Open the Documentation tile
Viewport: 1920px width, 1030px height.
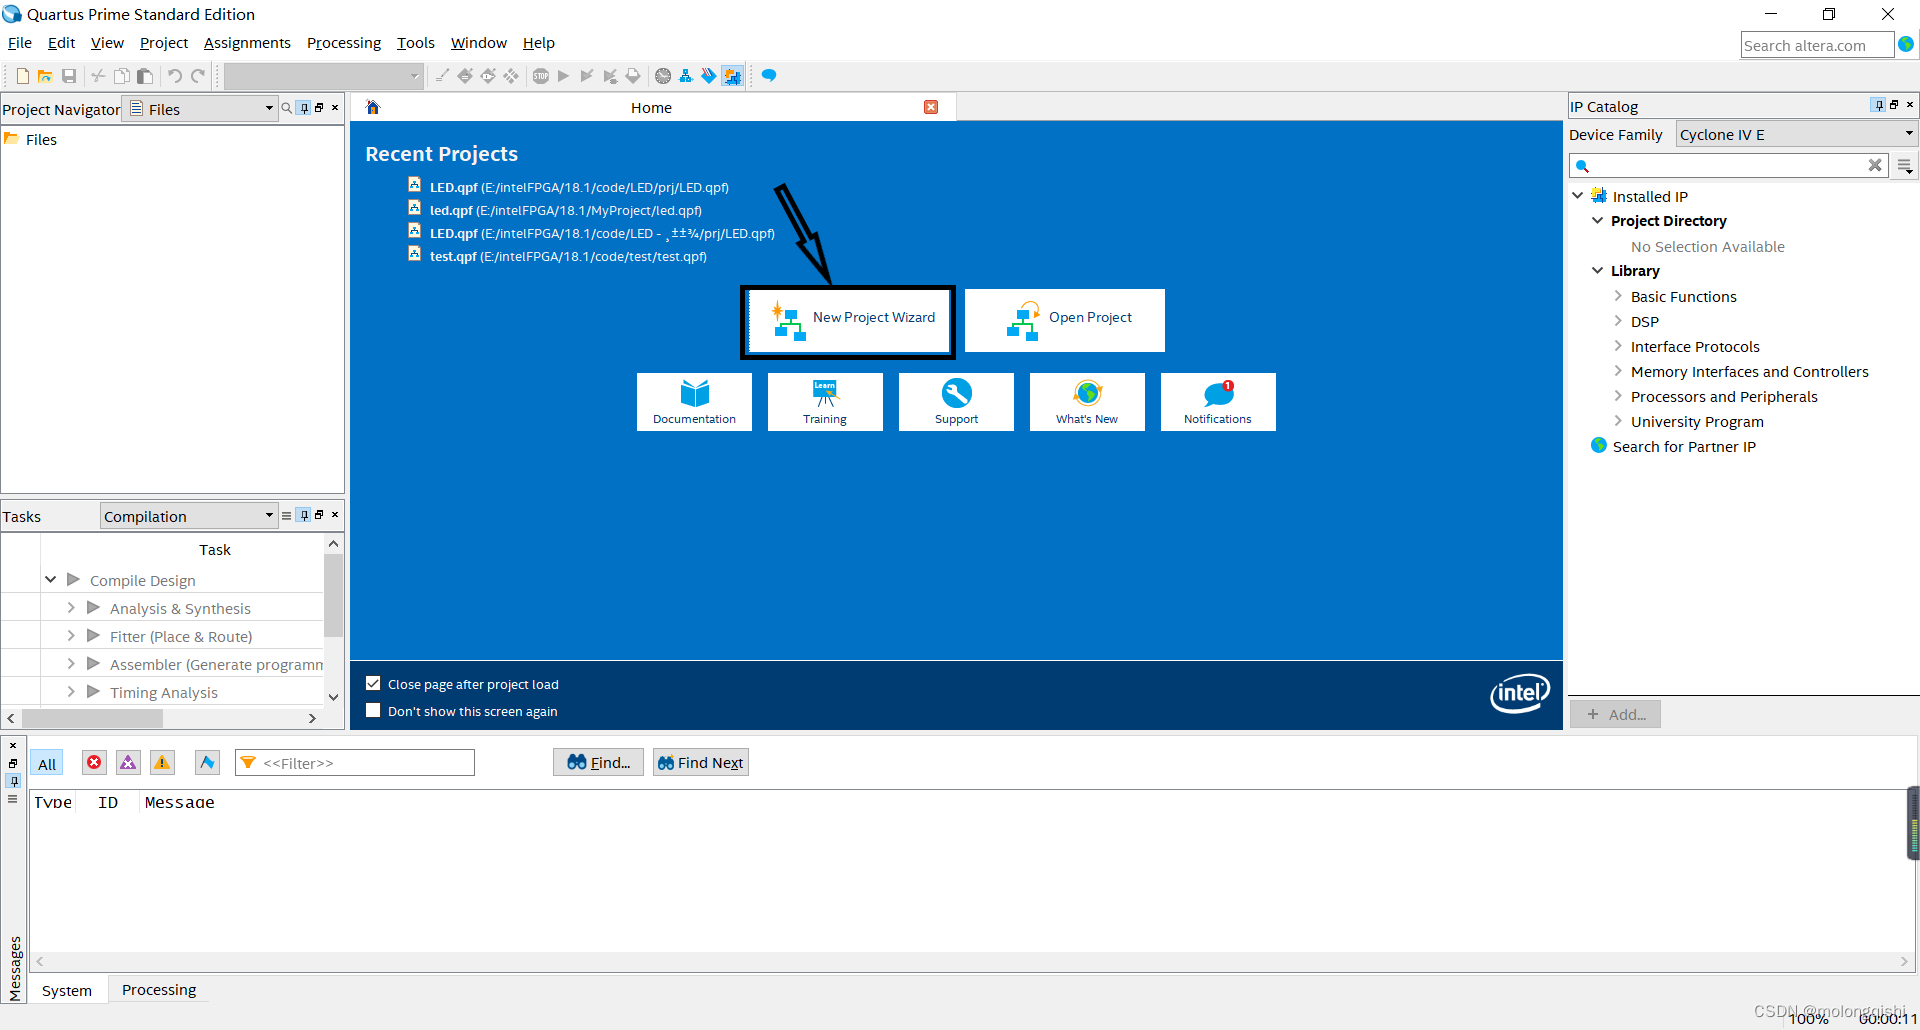click(x=694, y=402)
